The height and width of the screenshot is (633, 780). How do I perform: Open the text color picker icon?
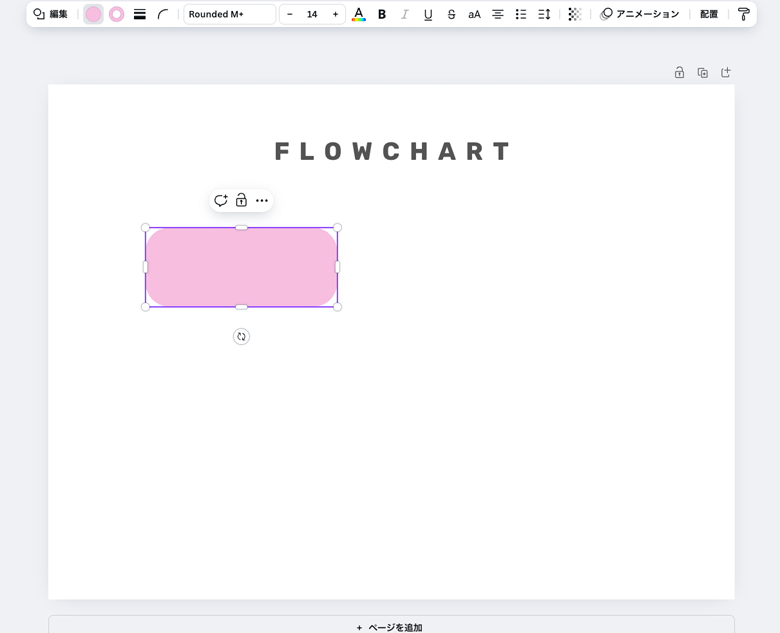point(359,14)
